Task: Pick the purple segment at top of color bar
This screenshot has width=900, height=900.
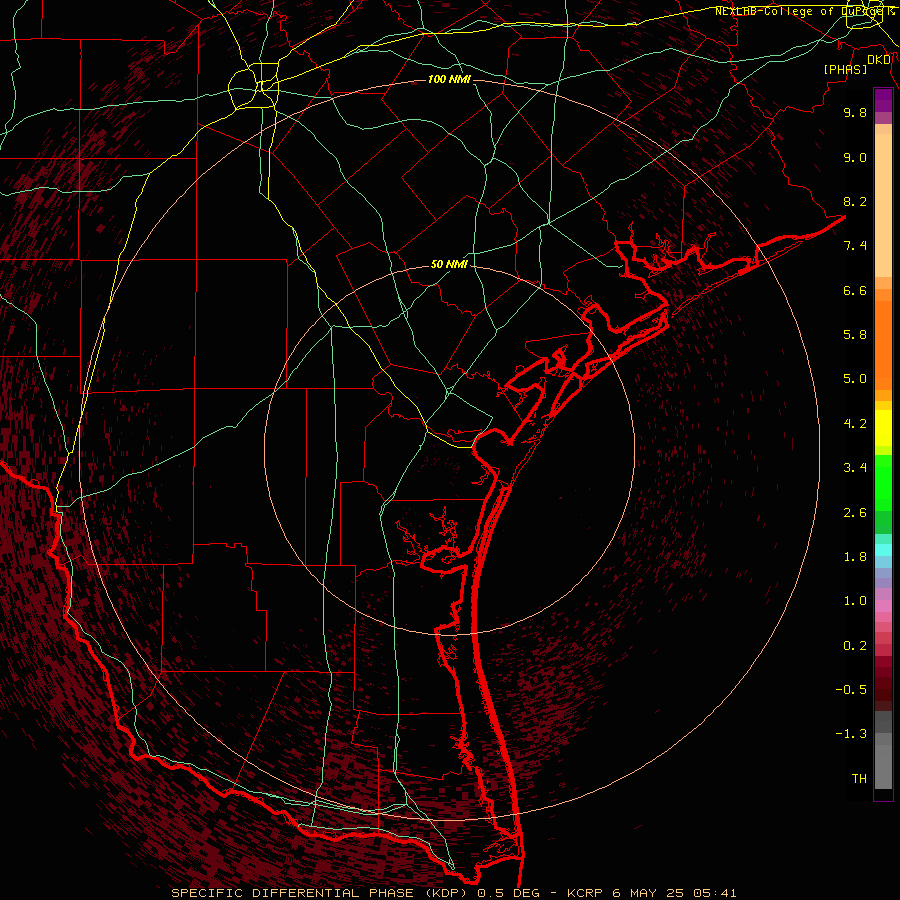Action: coord(883,100)
